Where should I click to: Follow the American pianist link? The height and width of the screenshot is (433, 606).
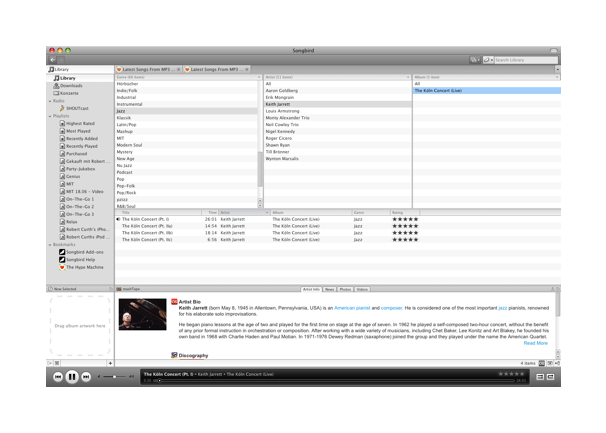coord(352,308)
